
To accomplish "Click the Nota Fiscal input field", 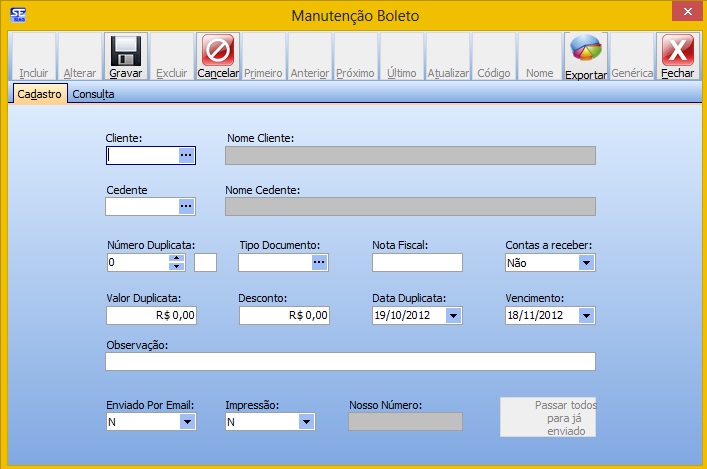I will coord(418,262).
